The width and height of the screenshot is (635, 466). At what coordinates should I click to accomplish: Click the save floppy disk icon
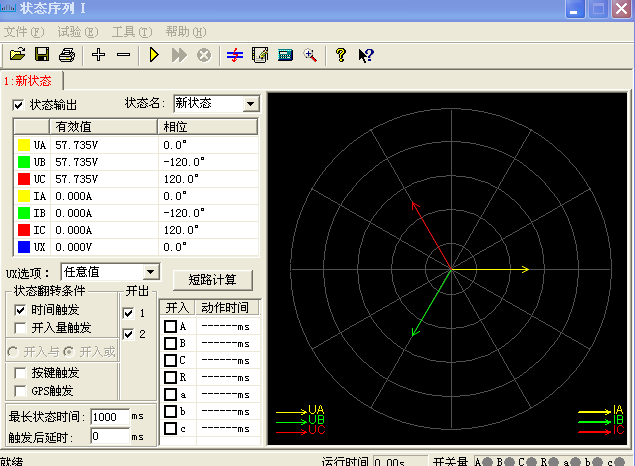(42, 55)
